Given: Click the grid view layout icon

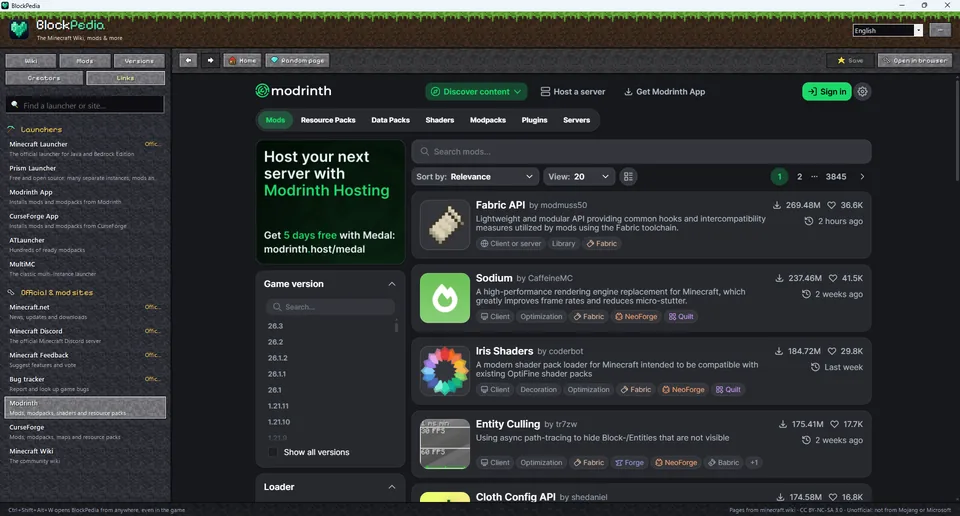Looking at the screenshot, I should (628, 176).
